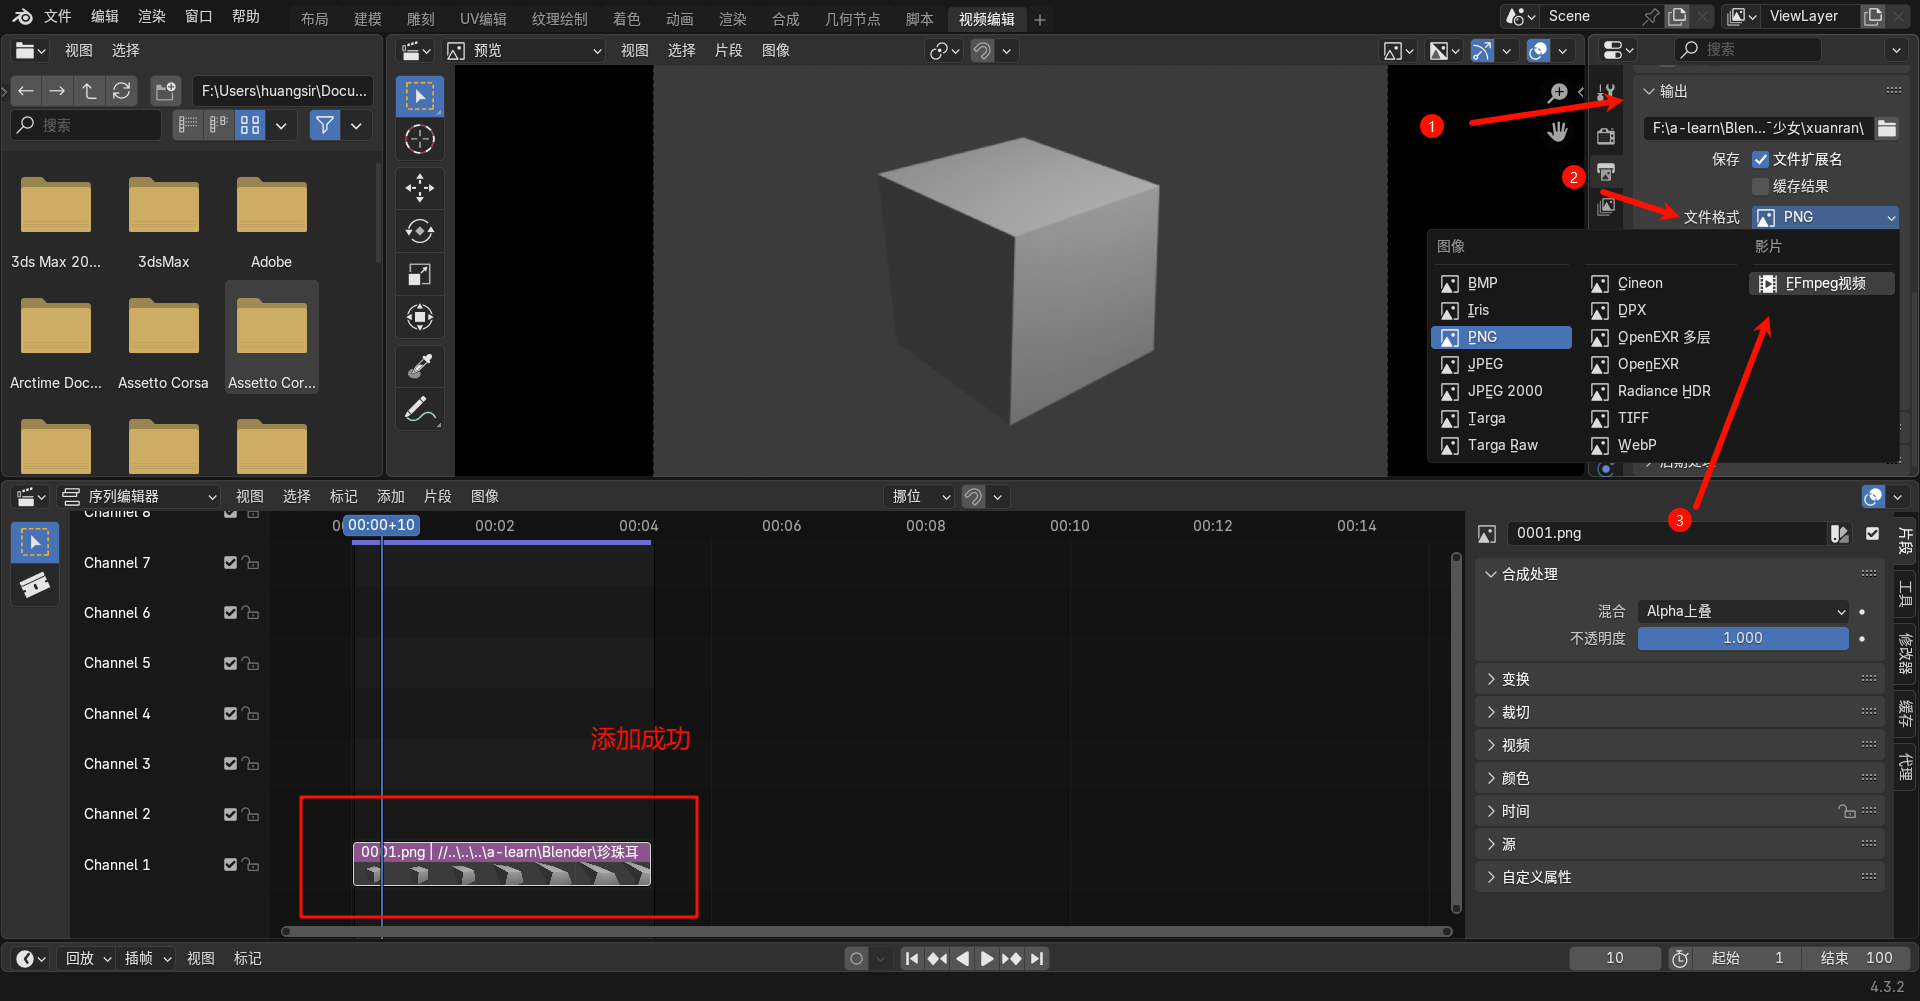Choose FFmpeg视频 from the format list
The width and height of the screenshot is (1920, 1001).
tap(1823, 283)
